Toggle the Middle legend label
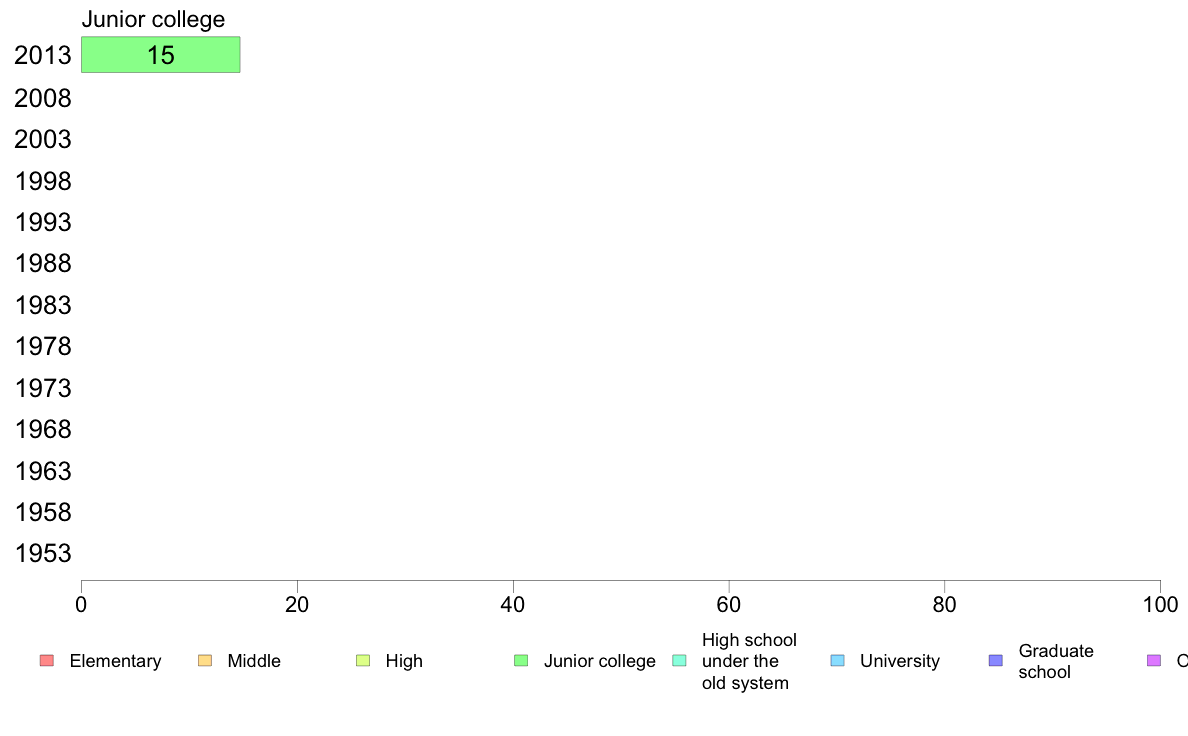This screenshot has width=1188, height=736. pyautogui.click(x=254, y=661)
